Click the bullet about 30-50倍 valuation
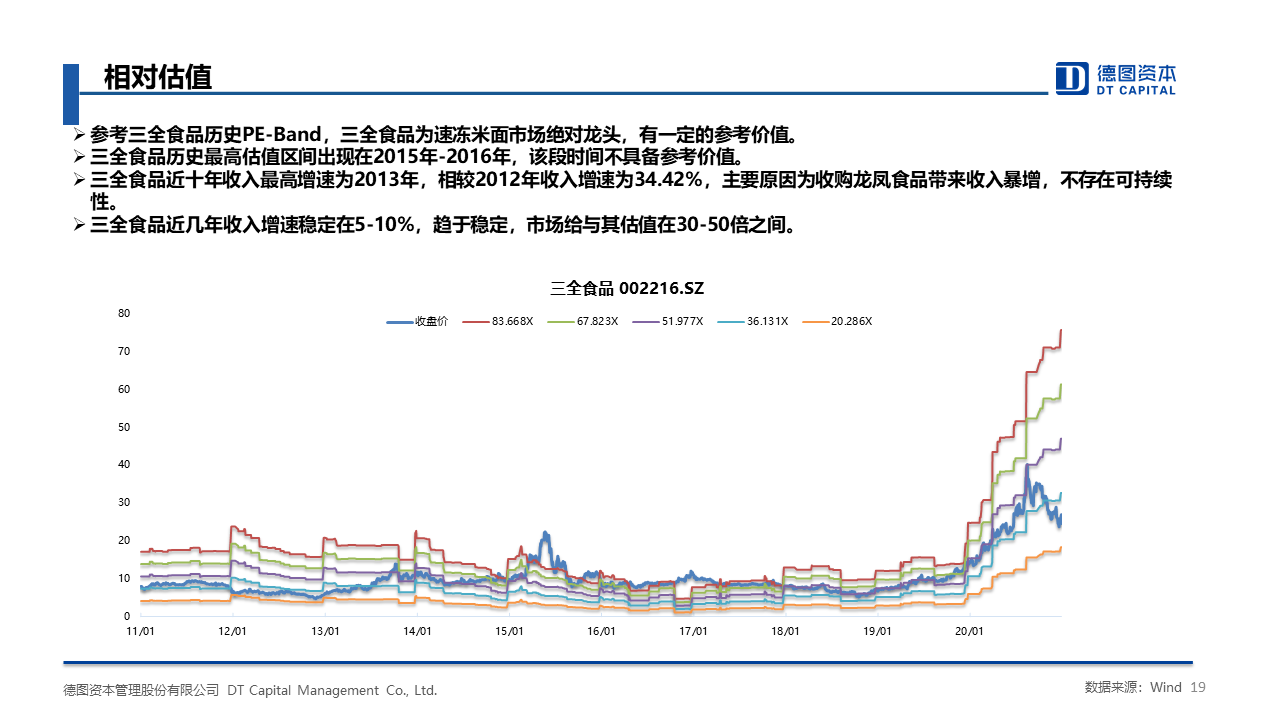1280x720 pixels. (x=435, y=225)
